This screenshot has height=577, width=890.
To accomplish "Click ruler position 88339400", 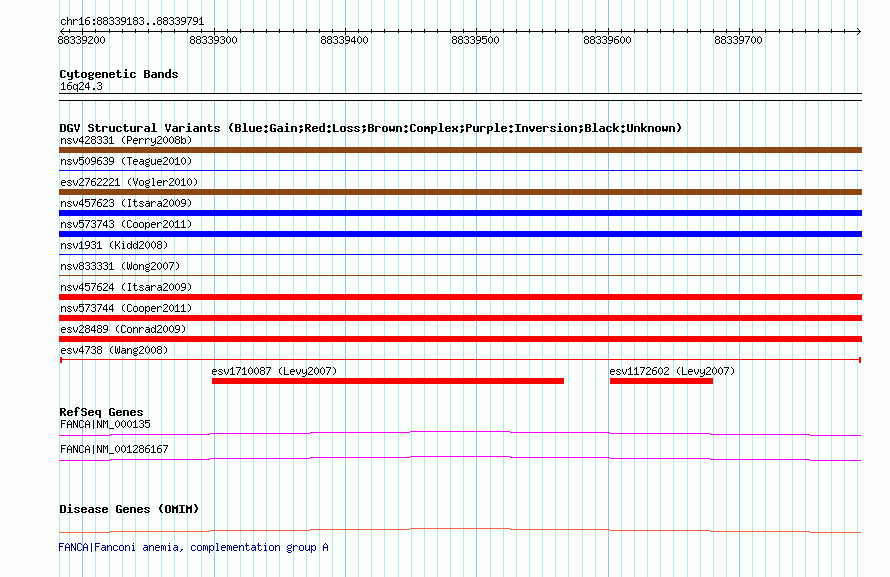I will 345,40.
